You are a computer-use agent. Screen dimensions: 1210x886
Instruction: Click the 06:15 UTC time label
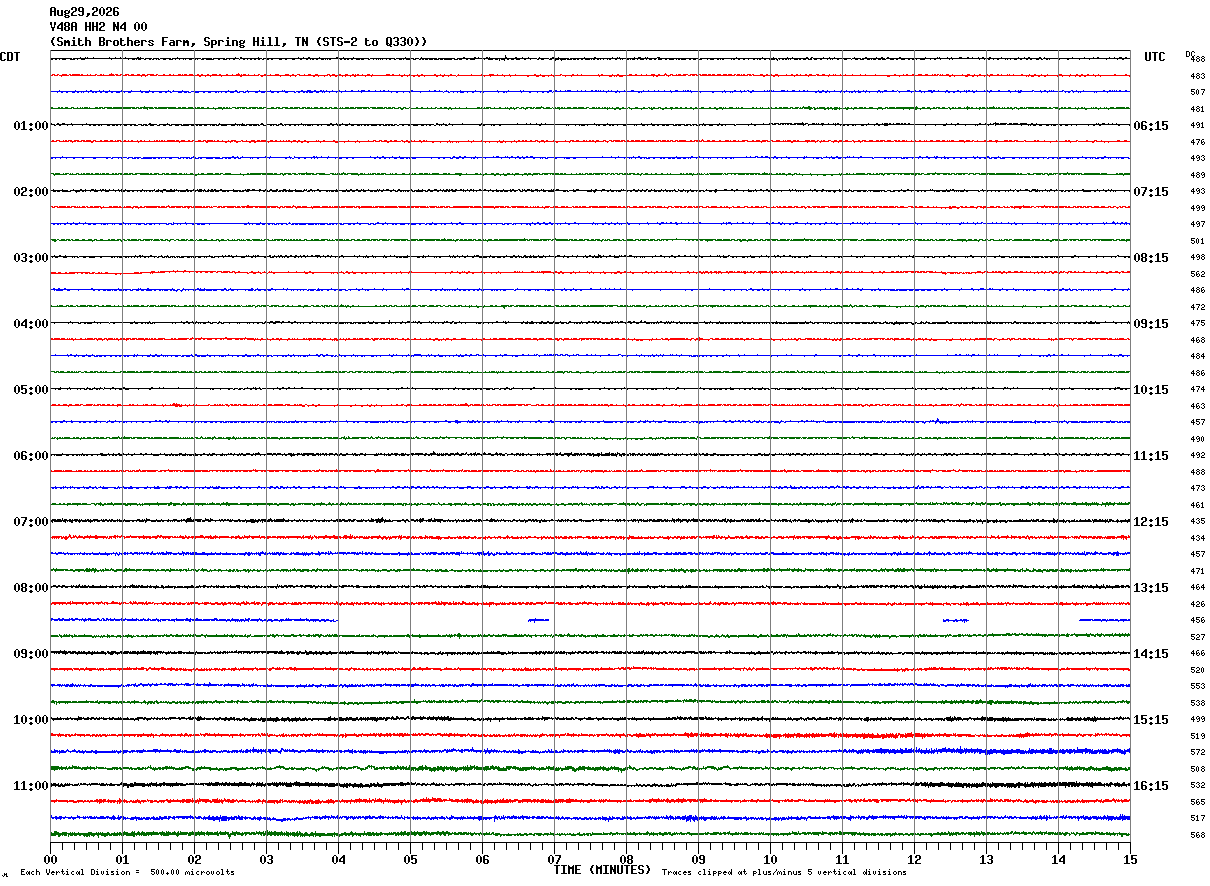(1151, 126)
